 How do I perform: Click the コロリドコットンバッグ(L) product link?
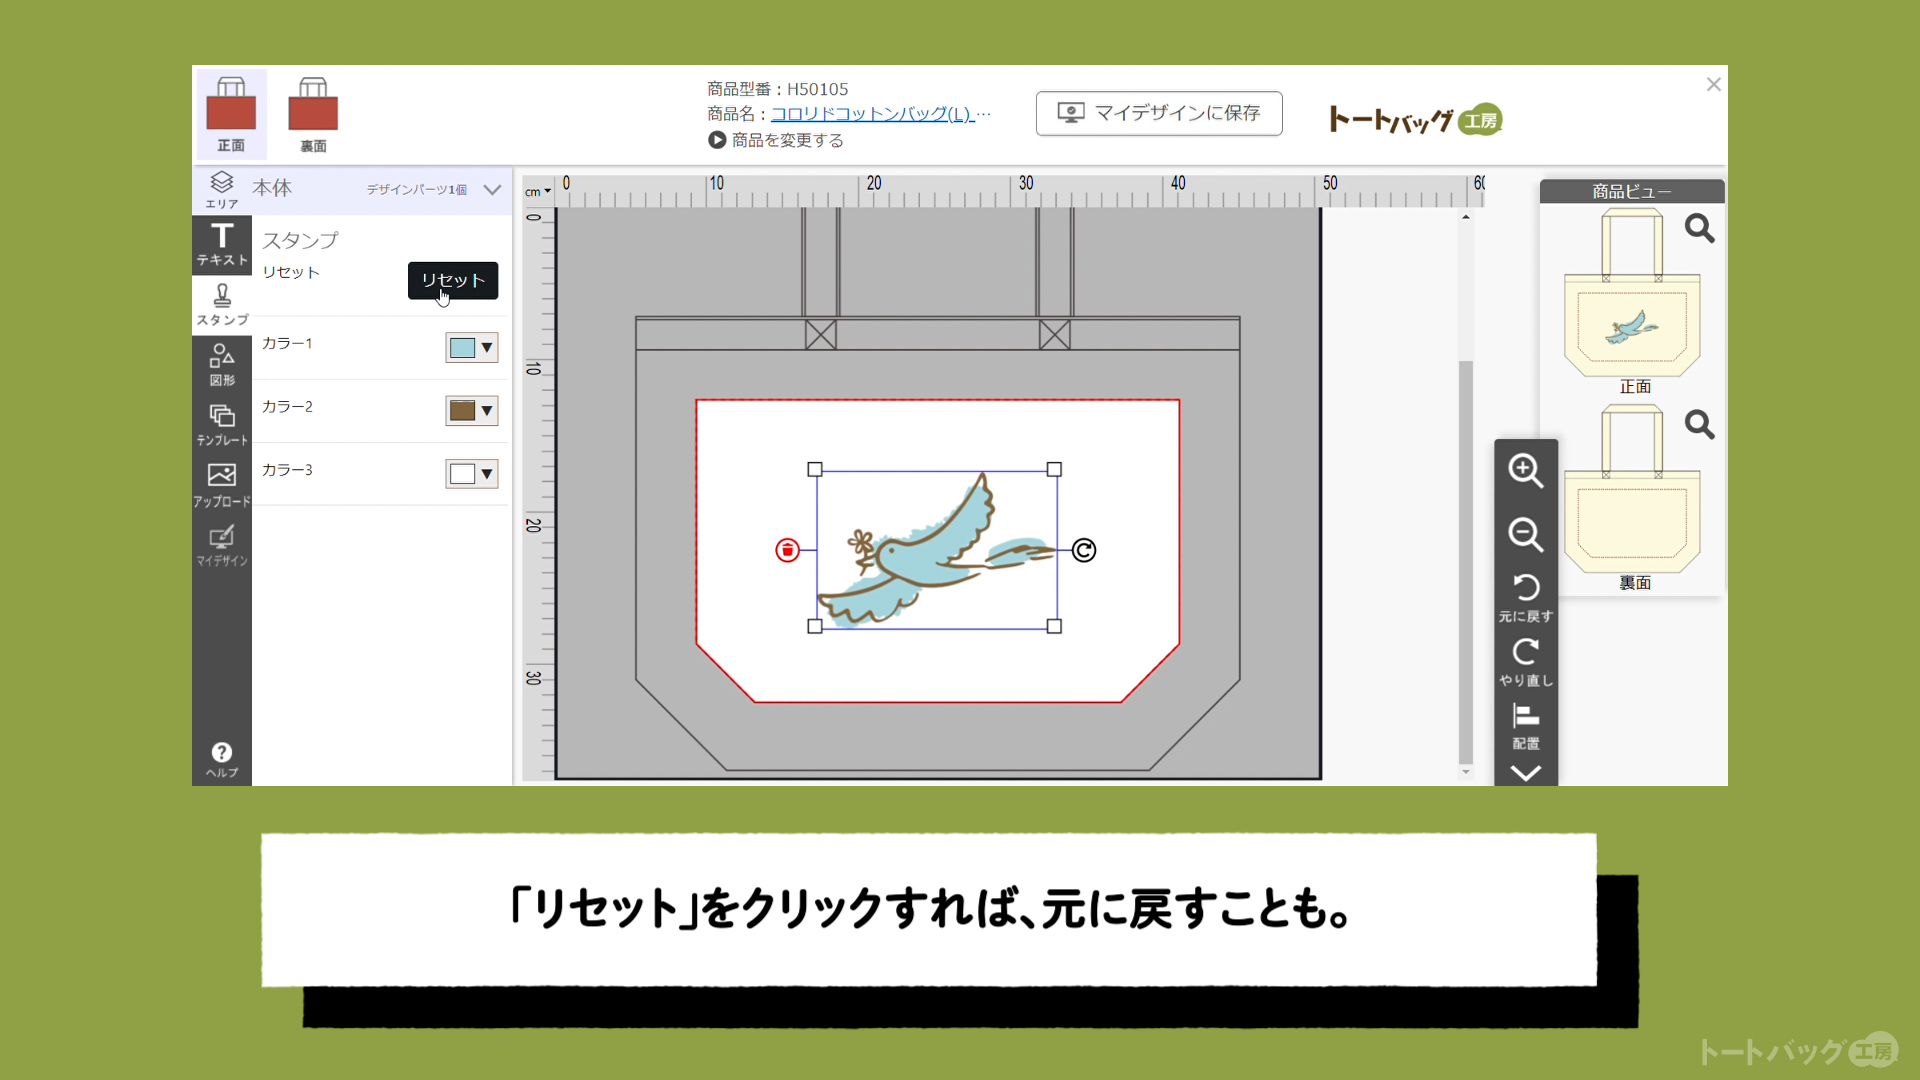[873, 114]
